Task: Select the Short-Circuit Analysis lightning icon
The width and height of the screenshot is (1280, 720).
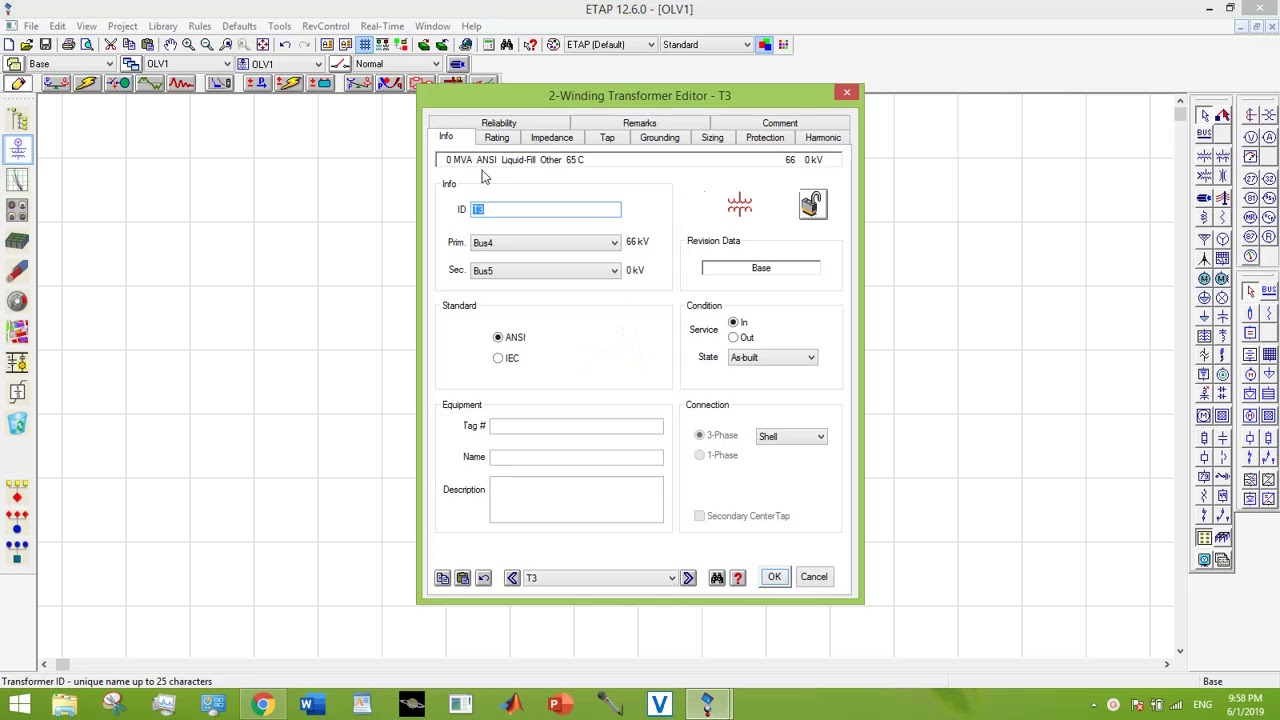Action: click(x=86, y=83)
